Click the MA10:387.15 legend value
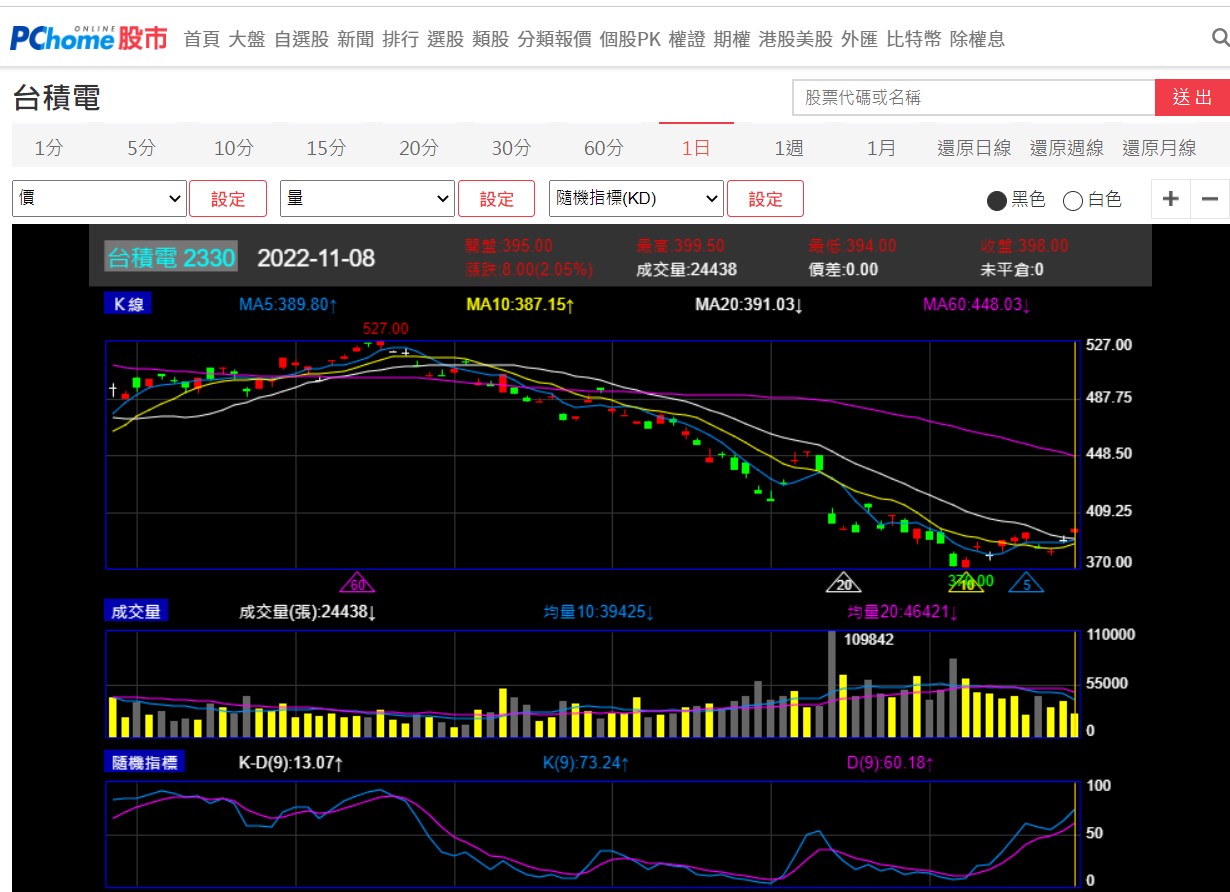The width and height of the screenshot is (1230, 892). click(518, 304)
